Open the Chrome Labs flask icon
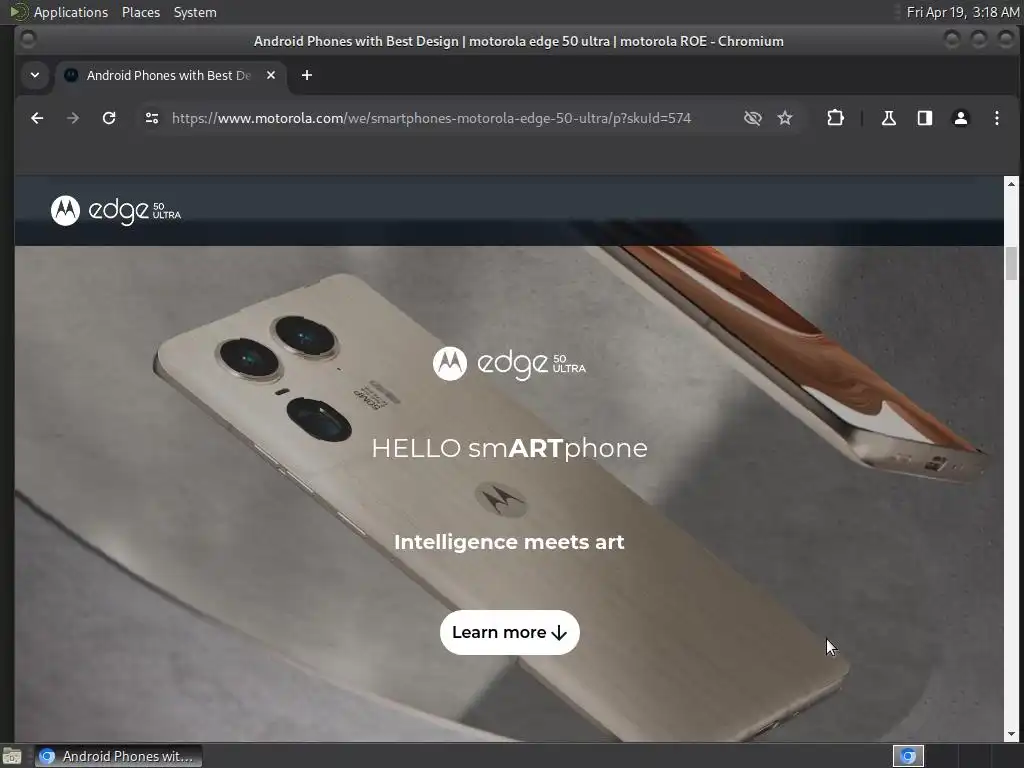This screenshot has height=768, width=1024. 889,118
